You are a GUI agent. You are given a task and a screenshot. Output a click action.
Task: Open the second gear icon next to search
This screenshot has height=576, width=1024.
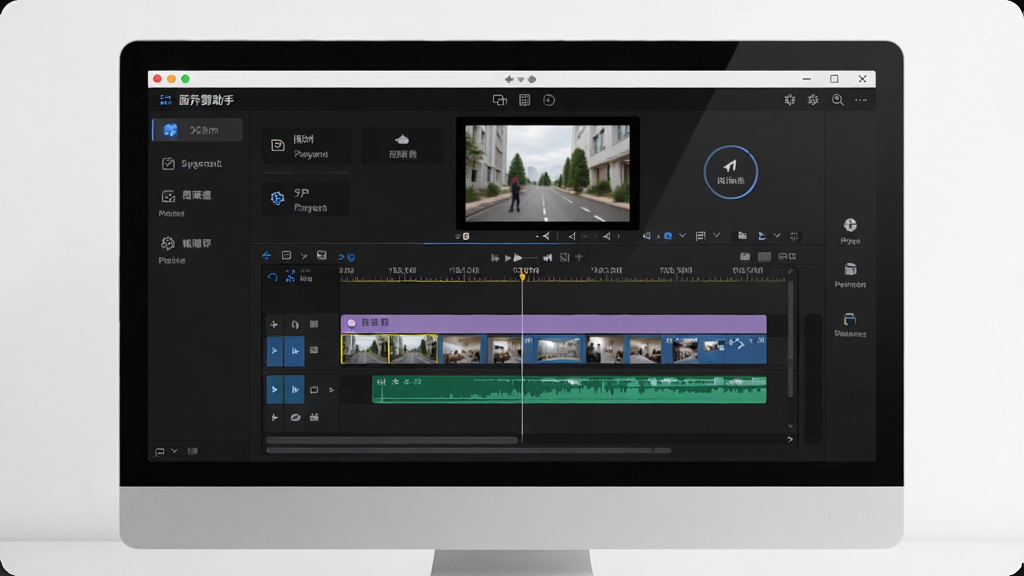pyautogui.click(x=813, y=100)
